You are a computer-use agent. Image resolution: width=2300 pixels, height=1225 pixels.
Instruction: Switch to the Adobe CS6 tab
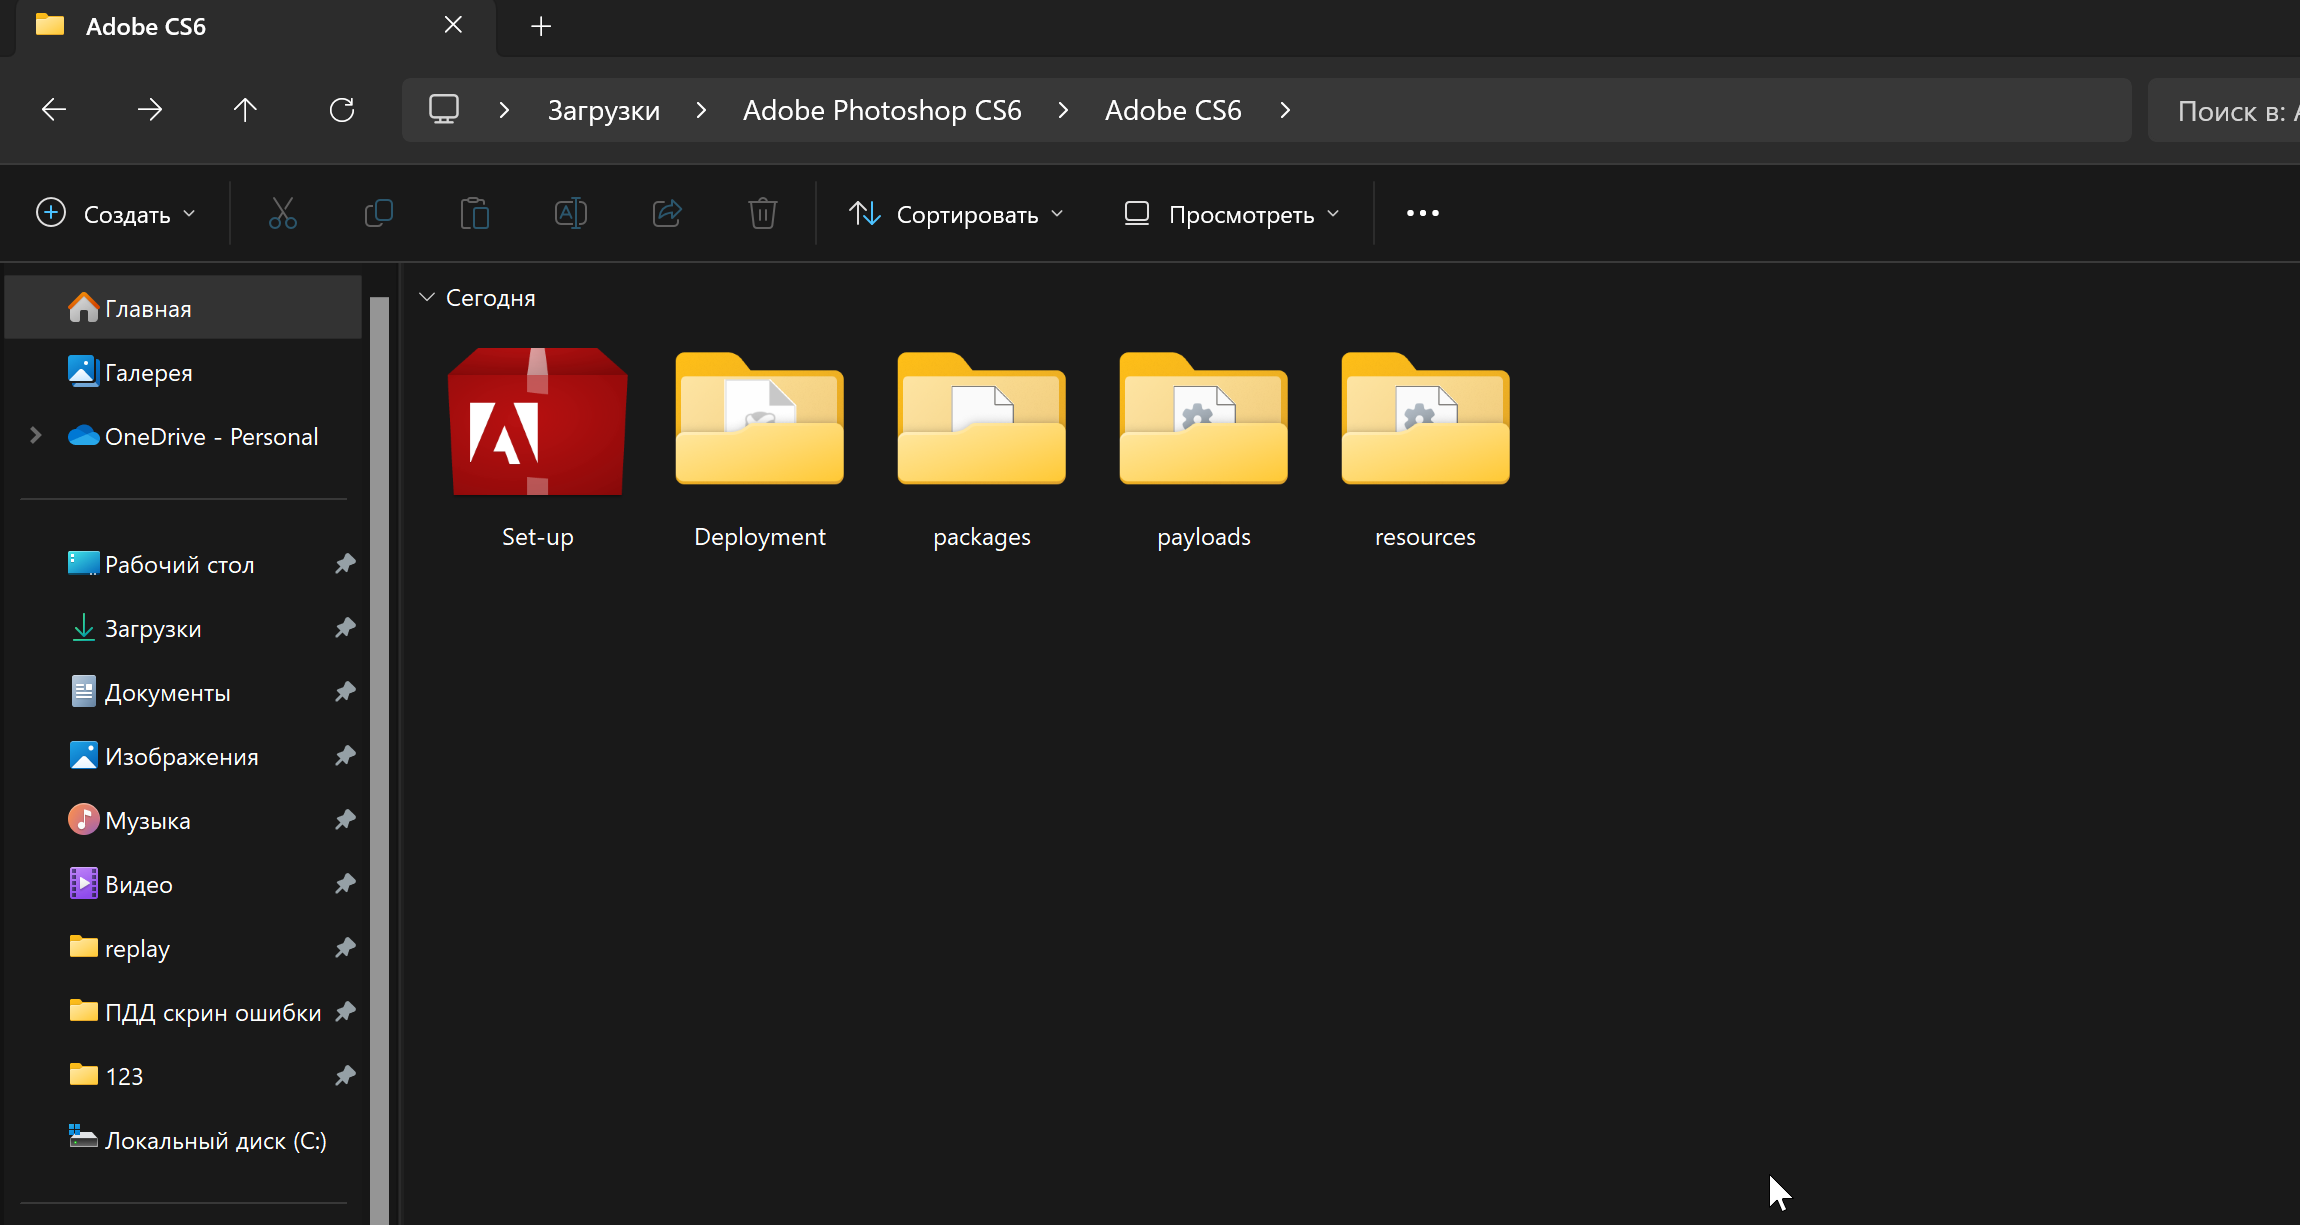[255, 26]
